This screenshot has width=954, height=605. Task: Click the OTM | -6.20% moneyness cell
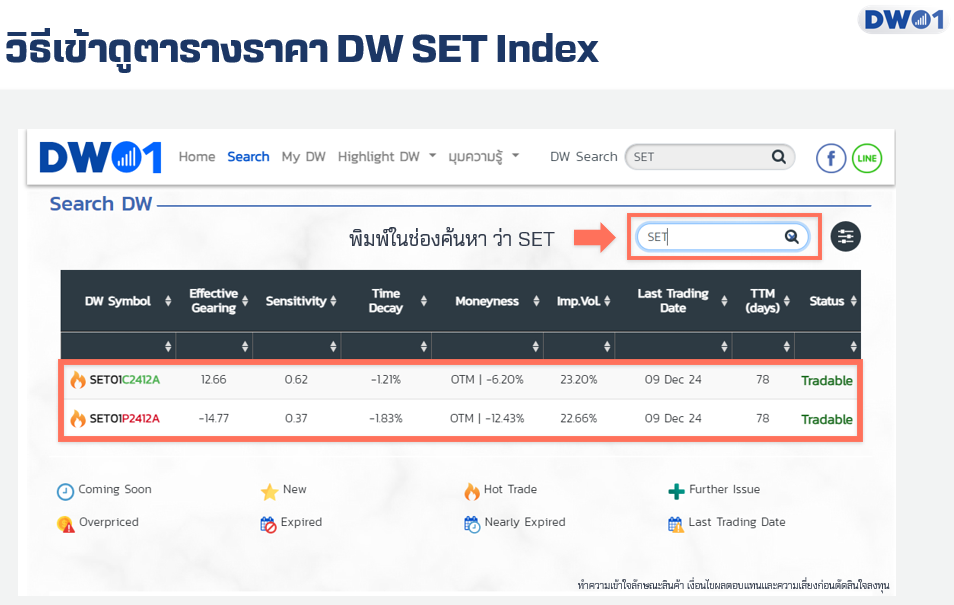coord(487,380)
